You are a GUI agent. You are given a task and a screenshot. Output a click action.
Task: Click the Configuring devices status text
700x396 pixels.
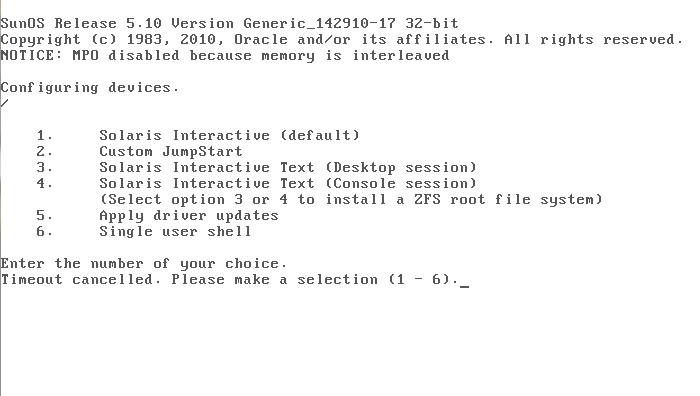(x=90, y=88)
